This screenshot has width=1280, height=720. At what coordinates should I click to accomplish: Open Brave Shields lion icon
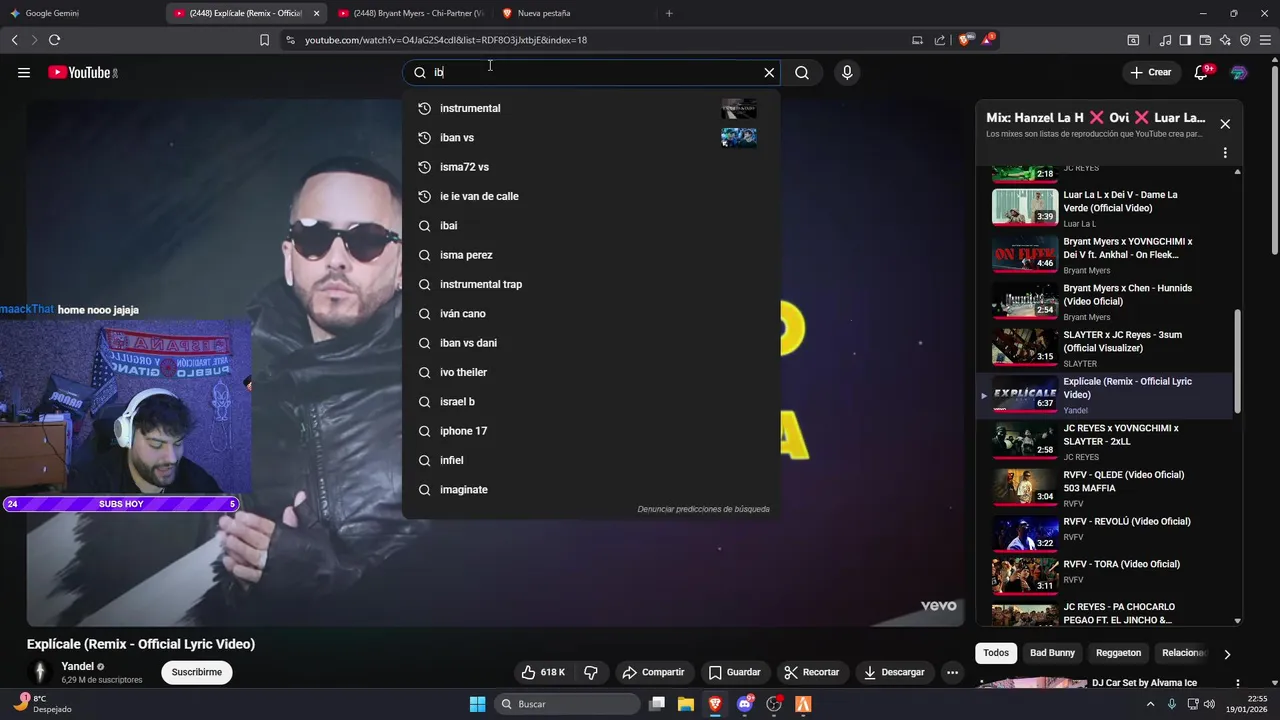coord(964,40)
